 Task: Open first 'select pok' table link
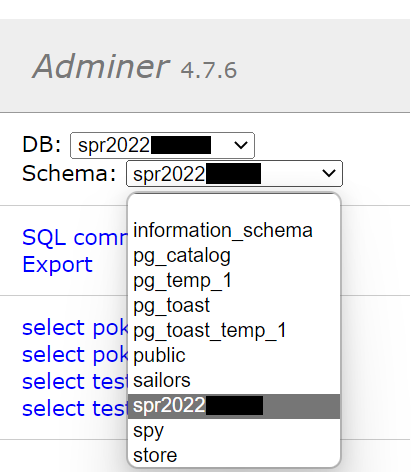point(75,328)
